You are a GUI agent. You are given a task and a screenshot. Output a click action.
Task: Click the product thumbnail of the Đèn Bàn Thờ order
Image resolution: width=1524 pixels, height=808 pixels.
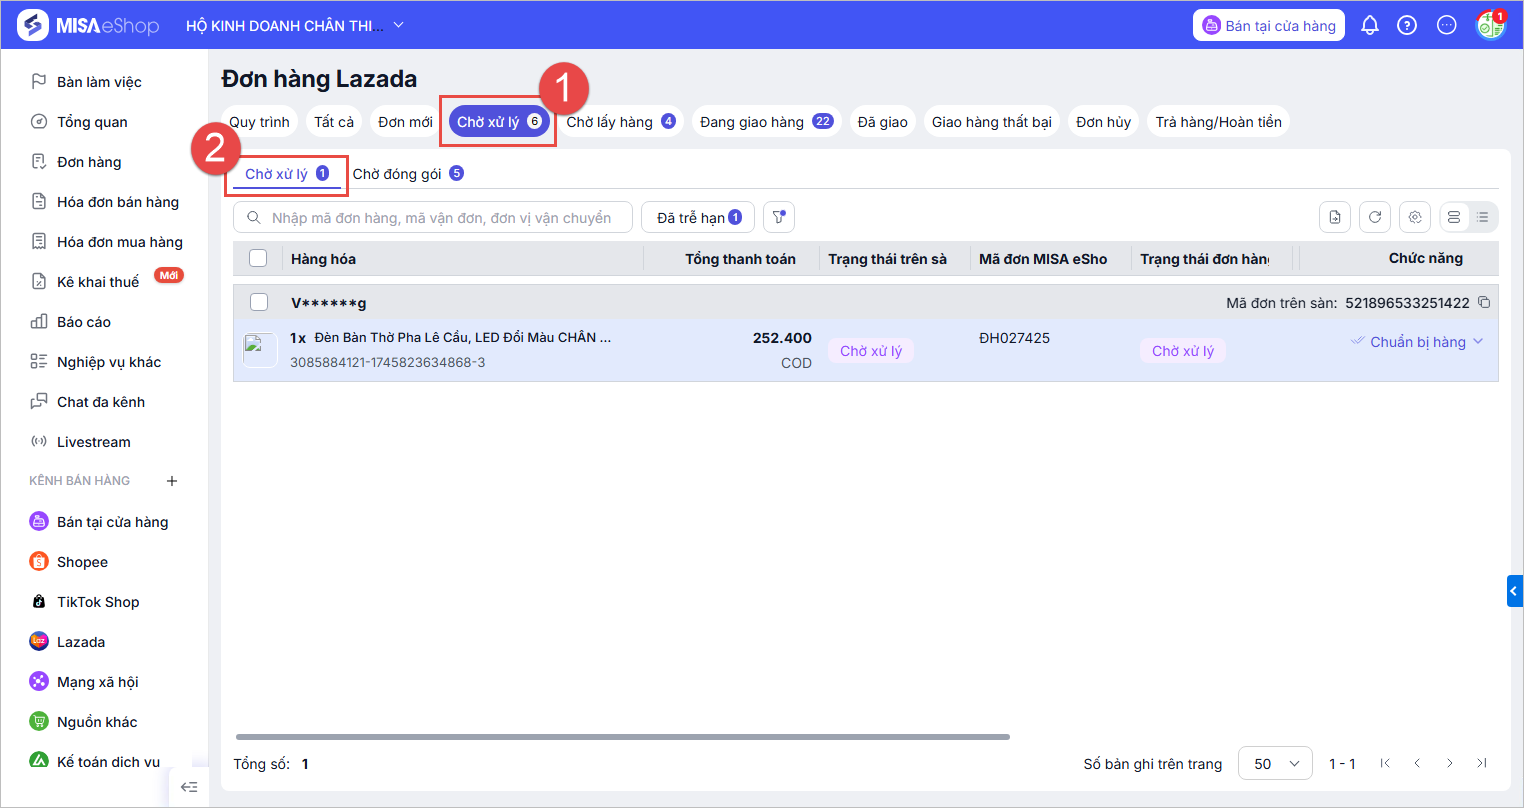tap(260, 350)
